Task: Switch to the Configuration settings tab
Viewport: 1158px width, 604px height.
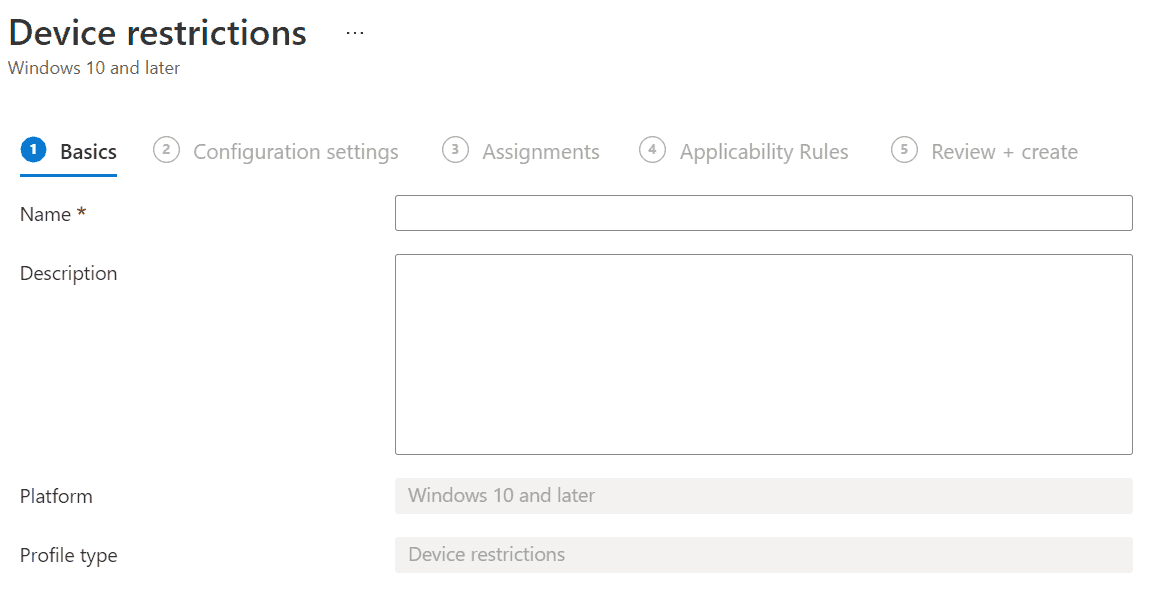Action: 296,151
